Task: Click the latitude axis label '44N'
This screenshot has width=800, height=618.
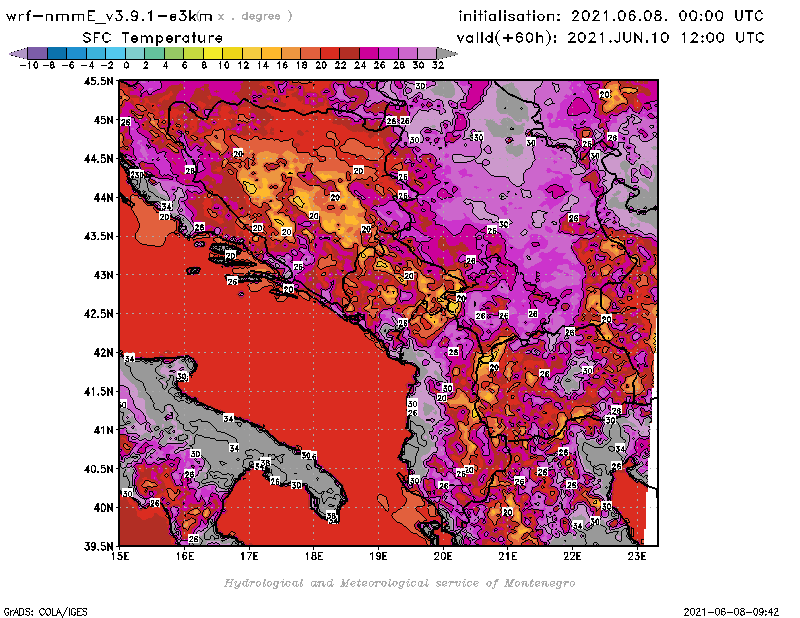Action: (104, 197)
